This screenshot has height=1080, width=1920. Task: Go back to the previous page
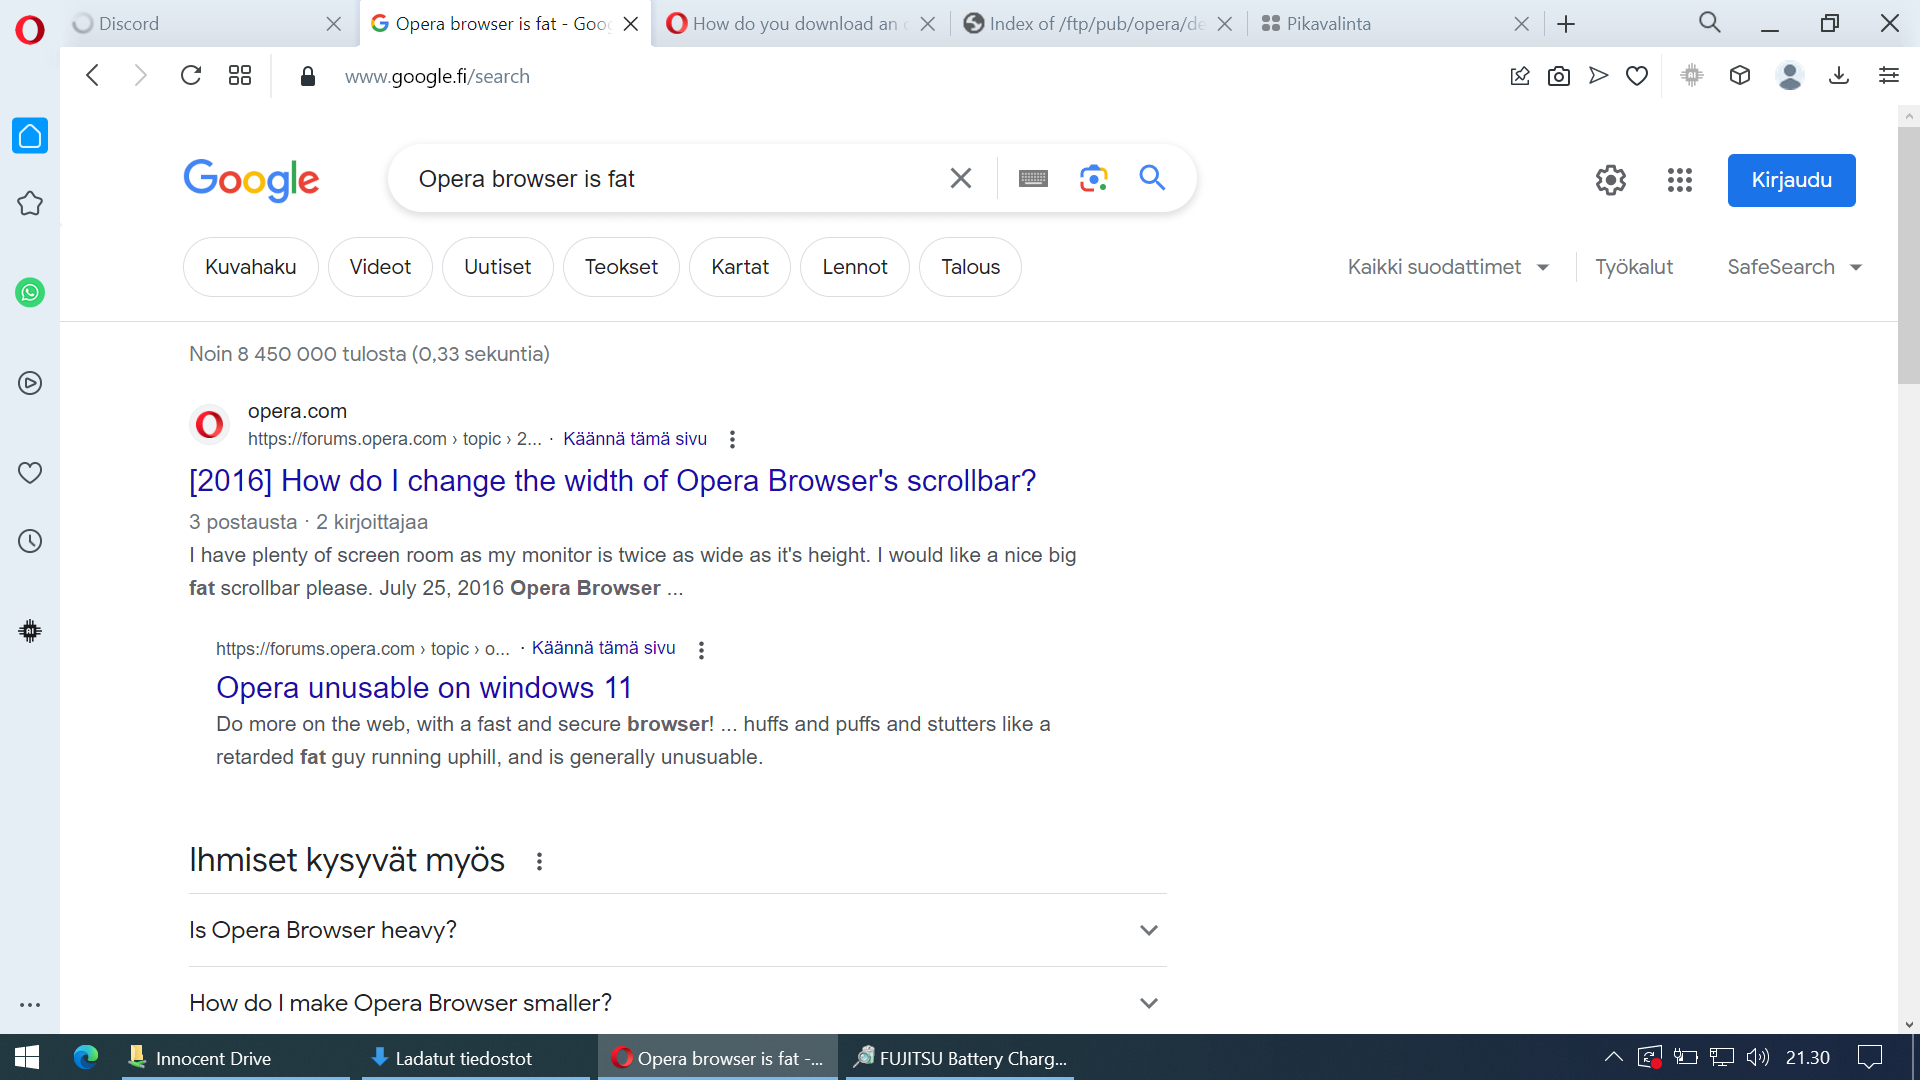click(x=92, y=76)
